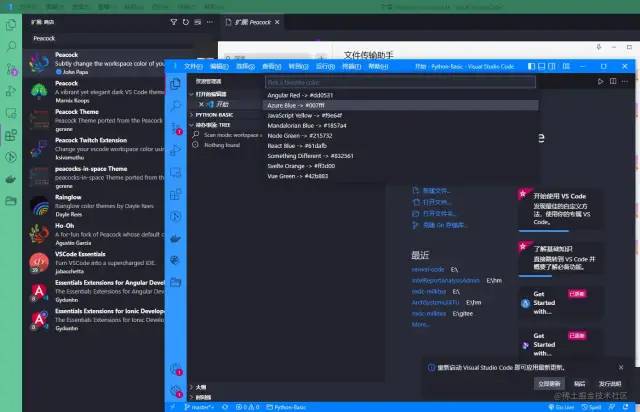Open master branch picker in status bar

[199, 407]
